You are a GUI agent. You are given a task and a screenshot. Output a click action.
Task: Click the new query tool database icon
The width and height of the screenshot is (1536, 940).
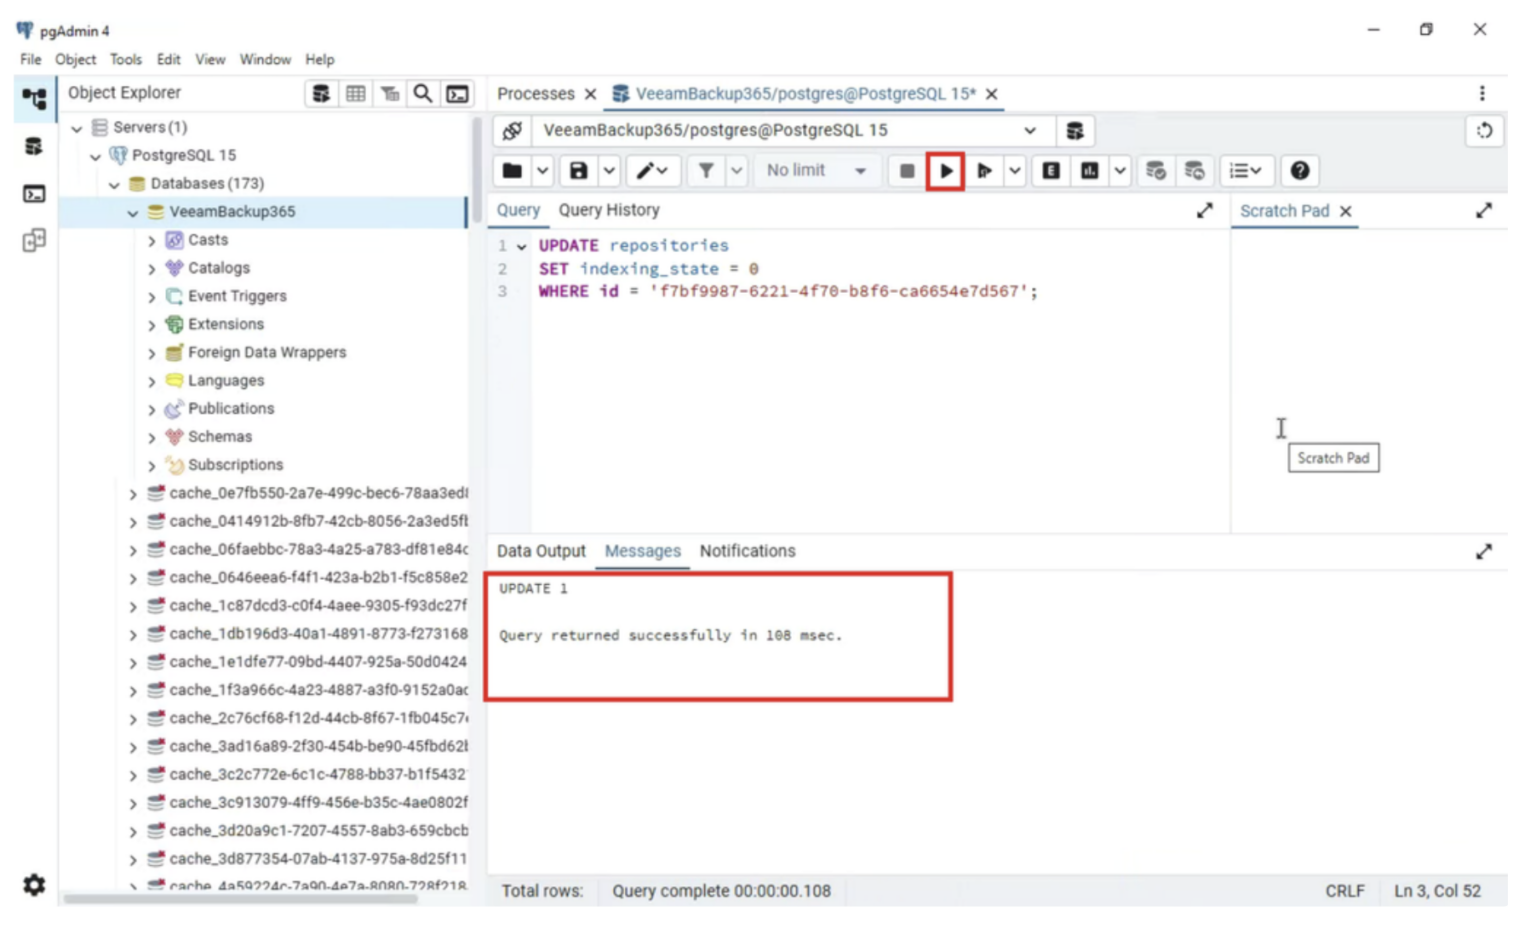coord(1075,131)
